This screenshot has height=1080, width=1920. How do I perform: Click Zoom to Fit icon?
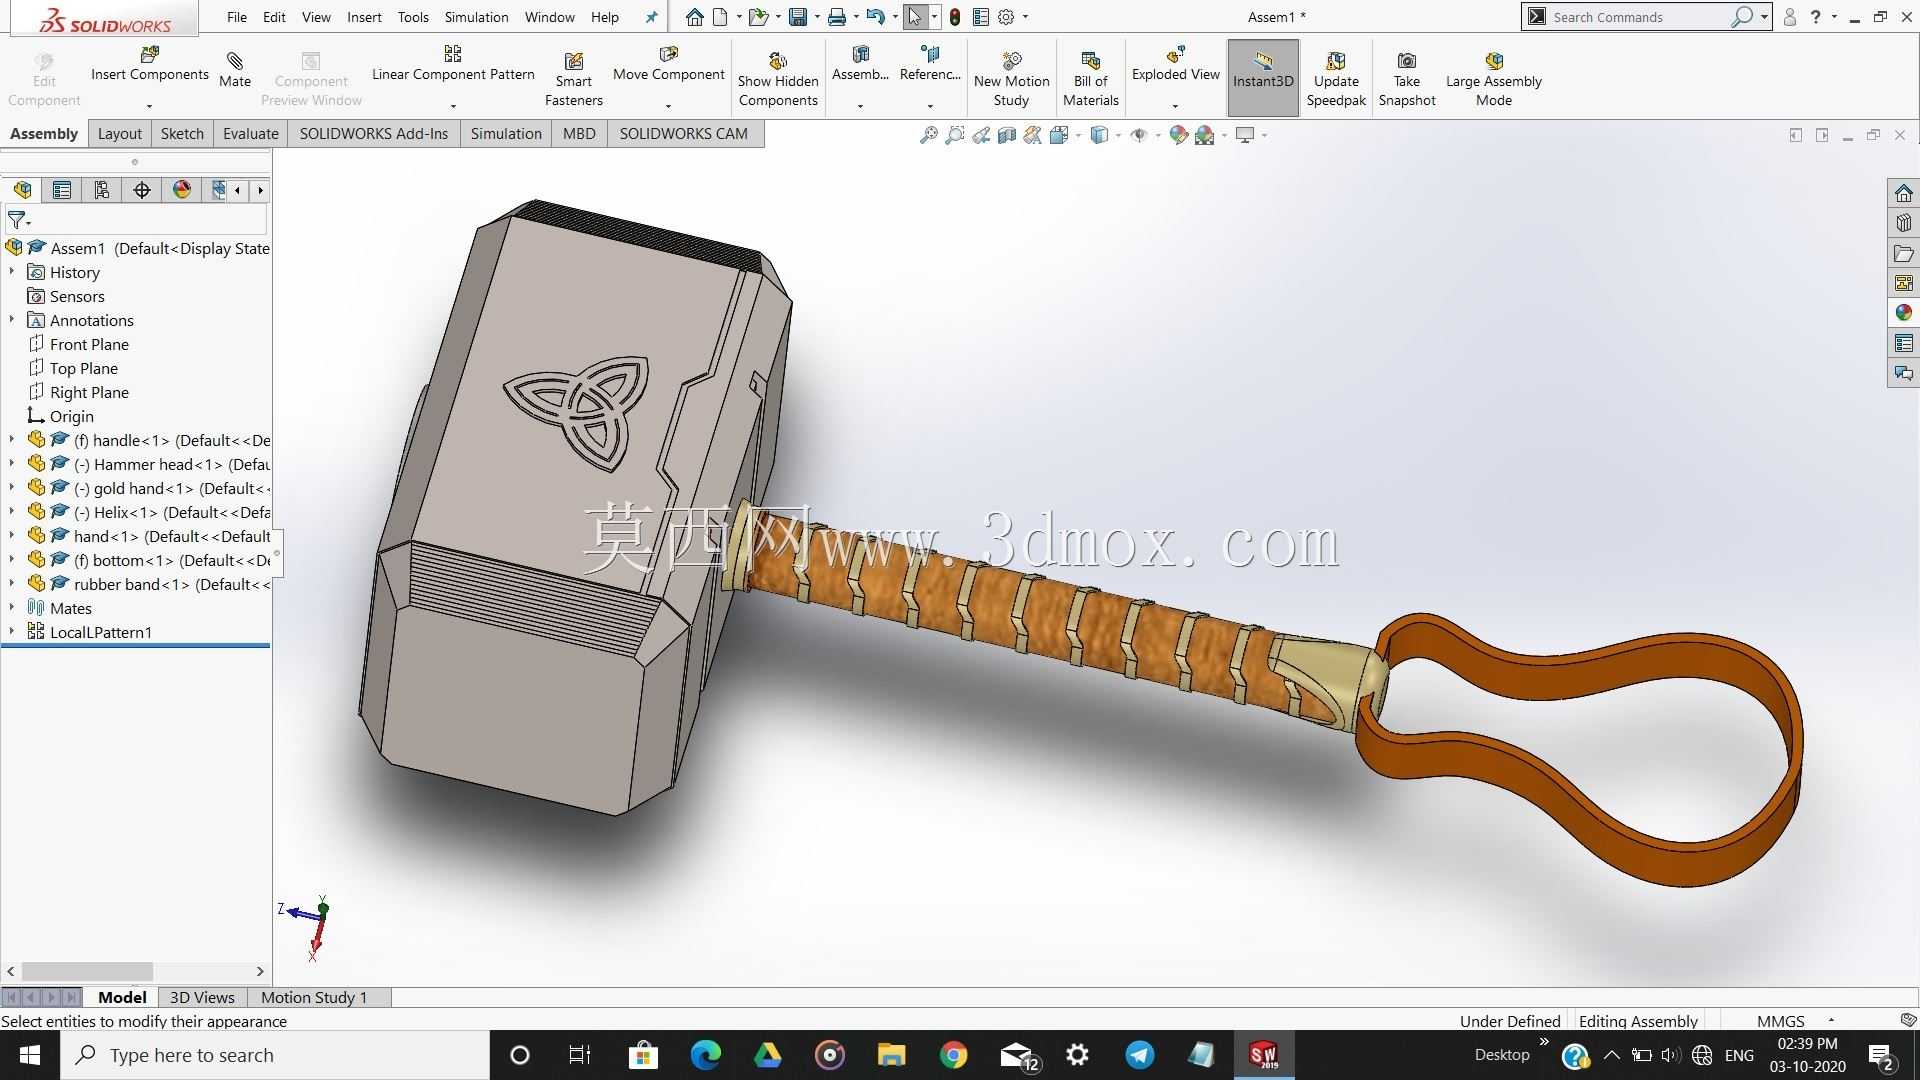[929, 135]
